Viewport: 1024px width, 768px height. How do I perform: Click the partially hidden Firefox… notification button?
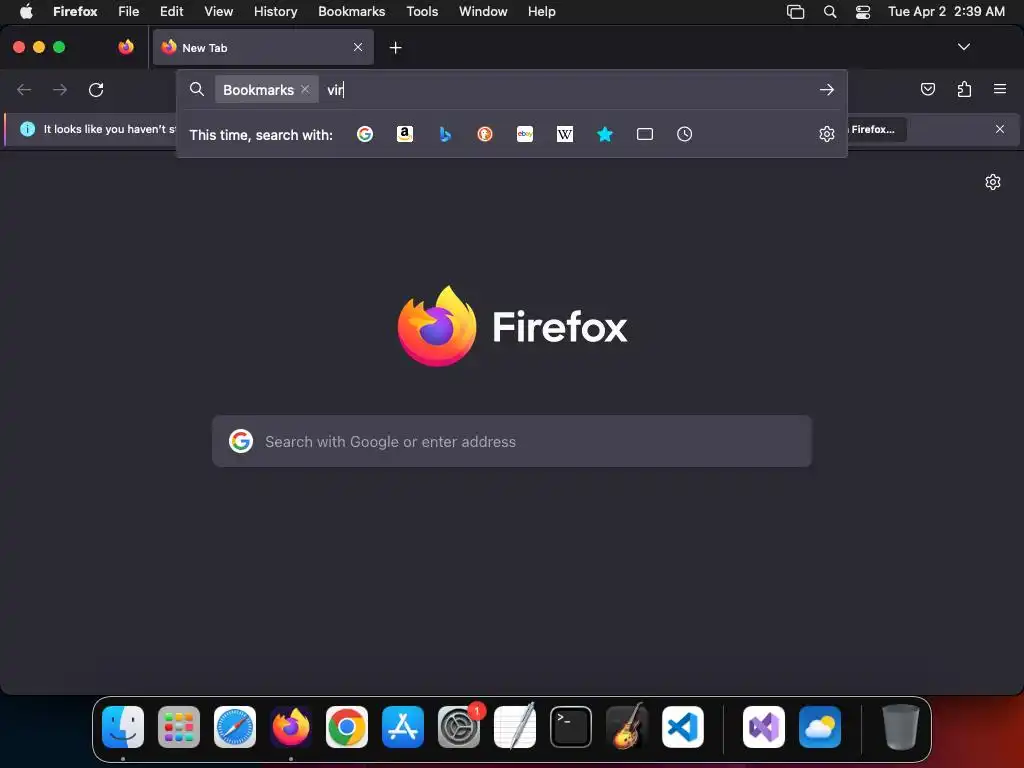[x=877, y=129]
